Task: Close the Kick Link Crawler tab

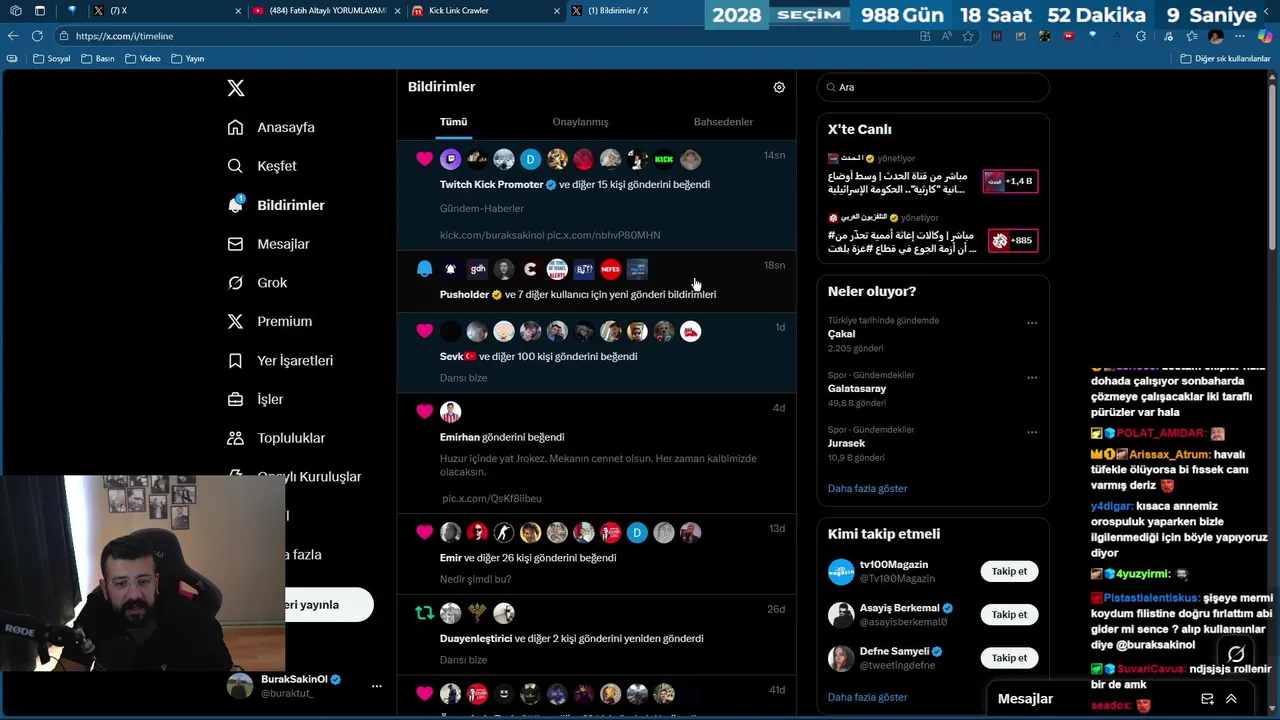Action: (557, 11)
